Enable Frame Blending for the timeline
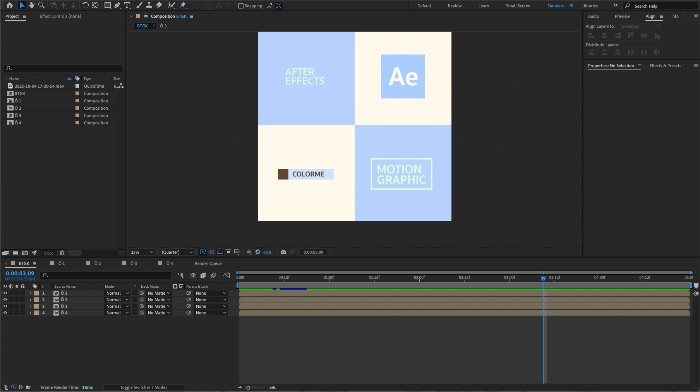The height and width of the screenshot is (392, 700). (x=203, y=275)
